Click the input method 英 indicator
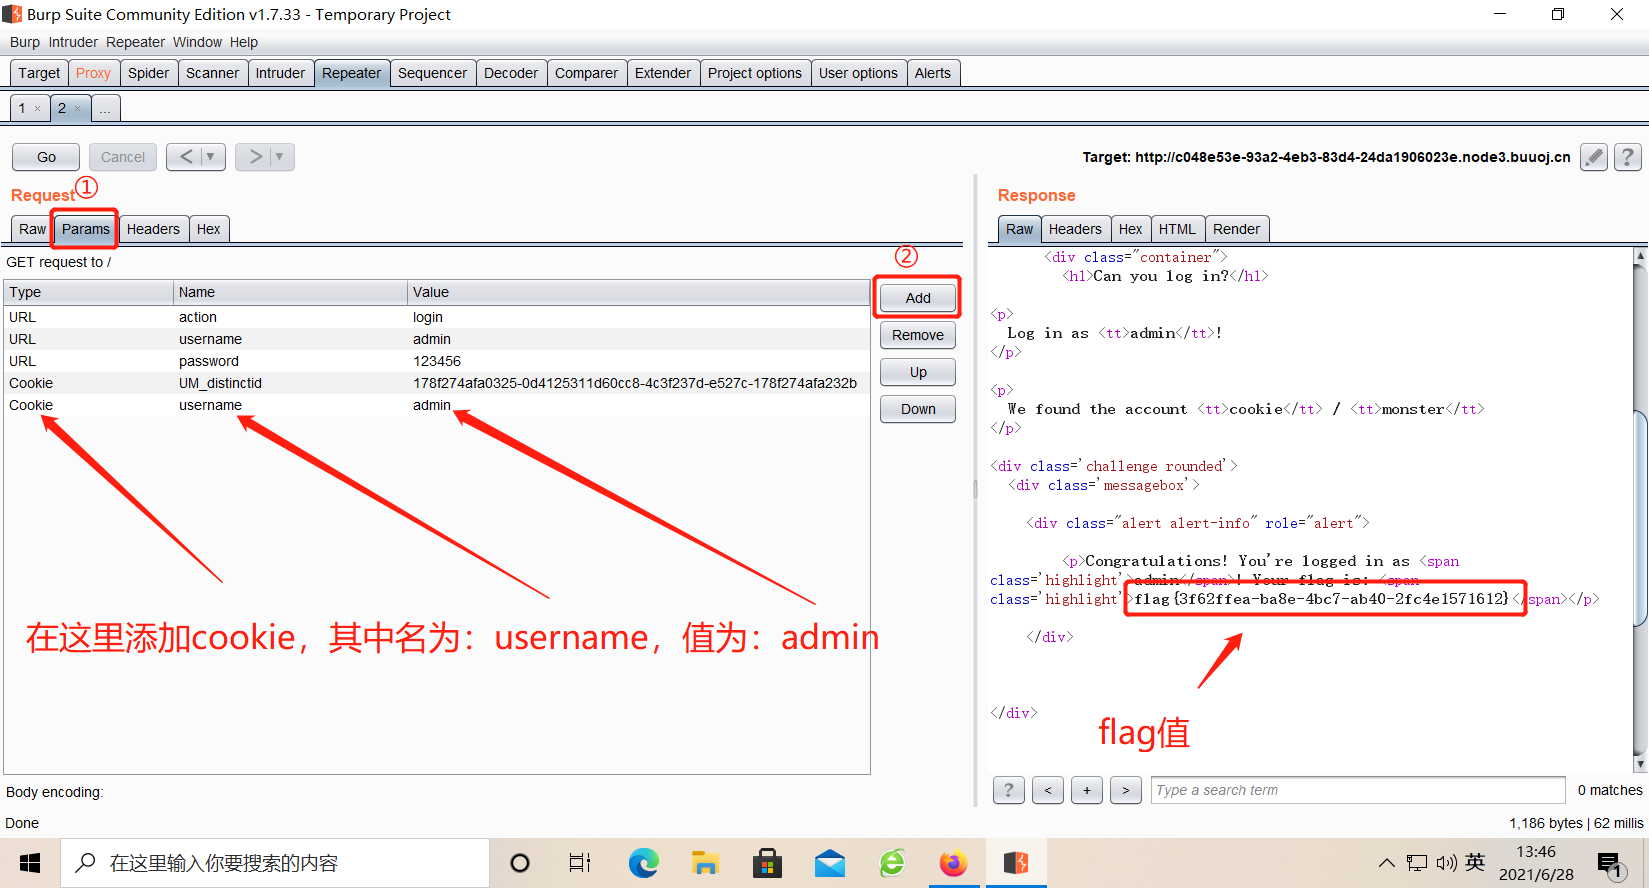Viewport: 1649px width, 888px height. coord(1475,862)
